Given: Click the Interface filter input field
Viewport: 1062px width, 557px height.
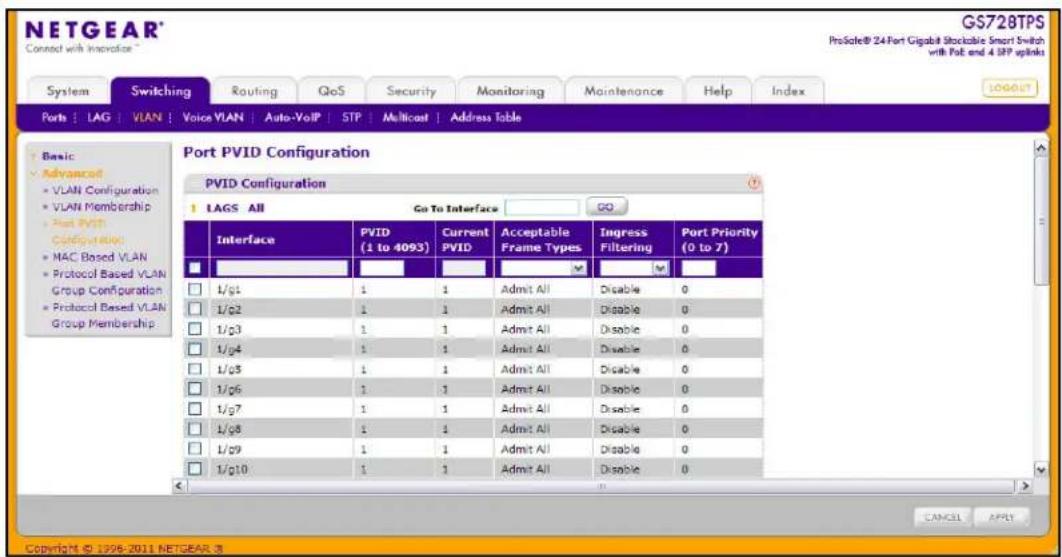Looking at the screenshot, I should (x=282, y=268).
